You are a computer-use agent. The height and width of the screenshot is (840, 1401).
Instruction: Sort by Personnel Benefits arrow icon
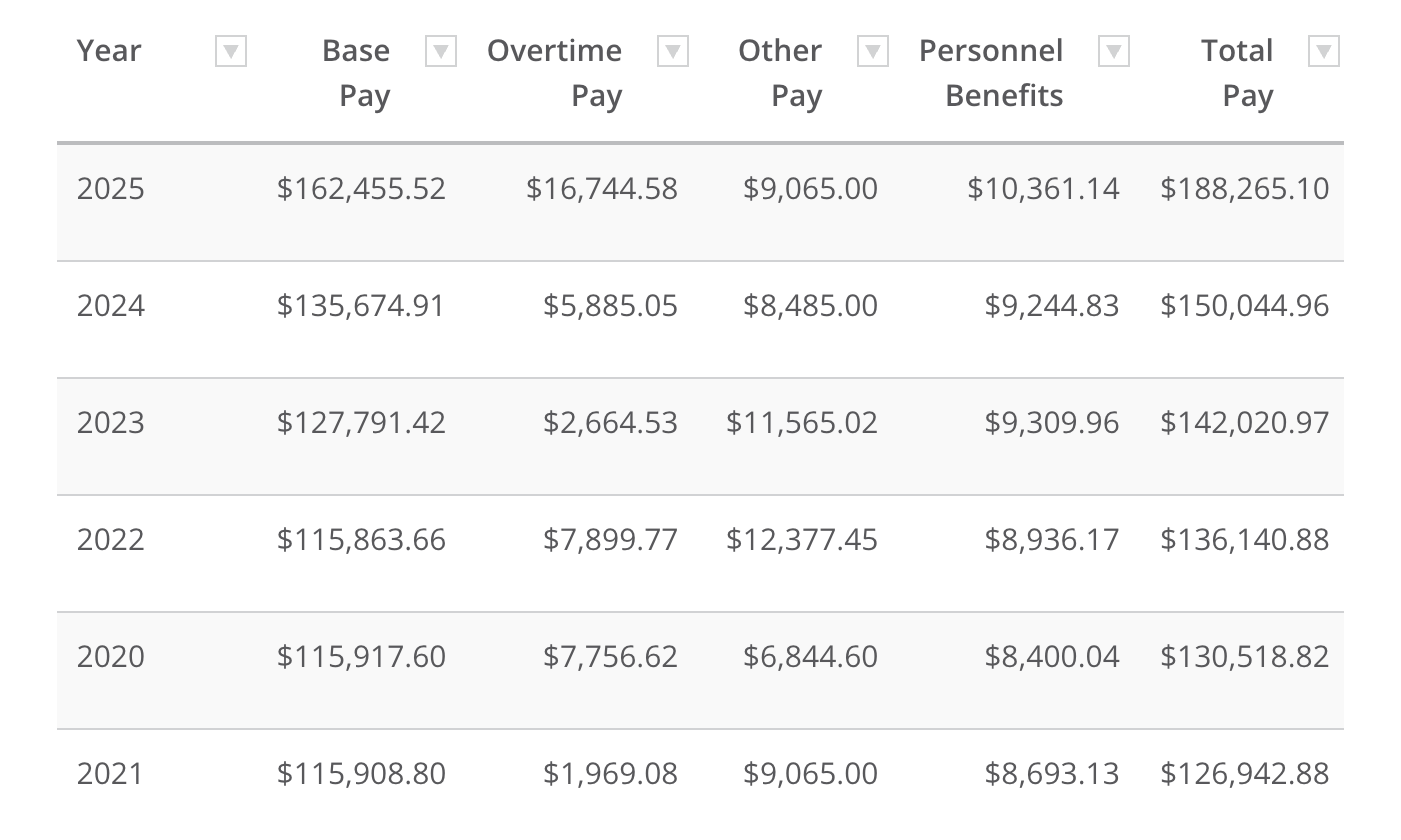1114,51
